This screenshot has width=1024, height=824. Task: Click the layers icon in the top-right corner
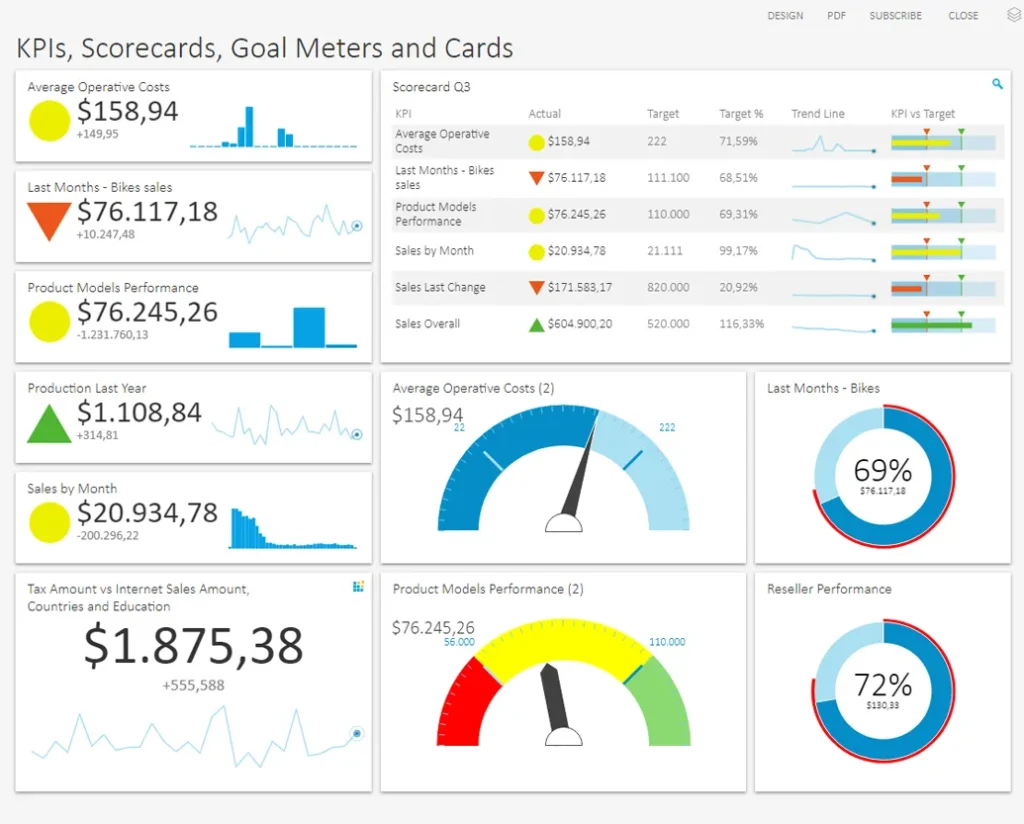[1013, 16]
